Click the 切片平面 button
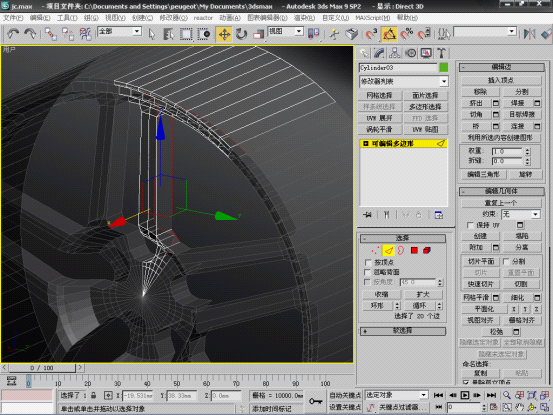 (x=480, y=261)
